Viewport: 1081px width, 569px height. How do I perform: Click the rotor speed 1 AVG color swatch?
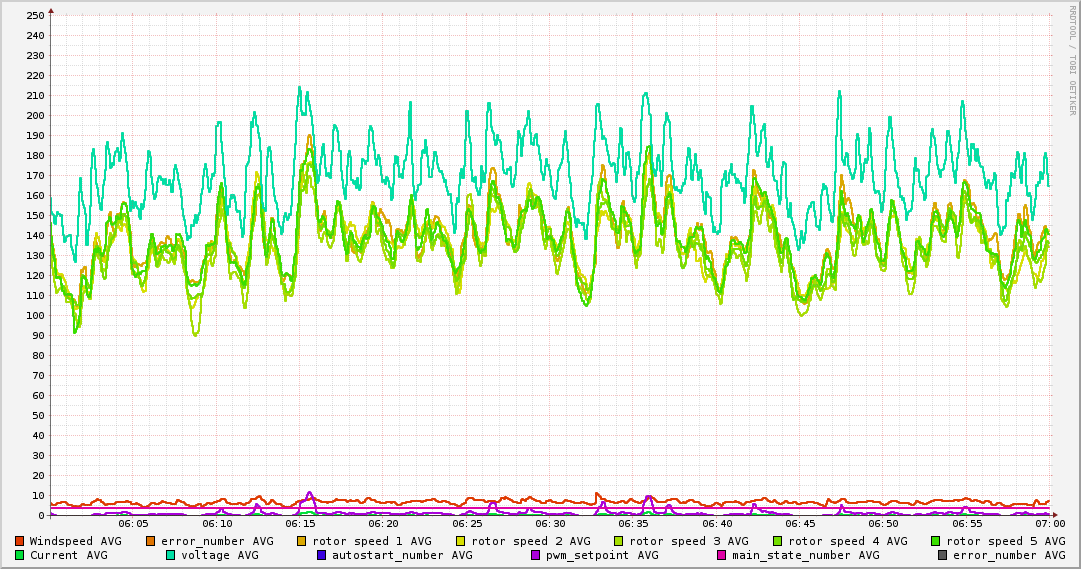point(302,541)
